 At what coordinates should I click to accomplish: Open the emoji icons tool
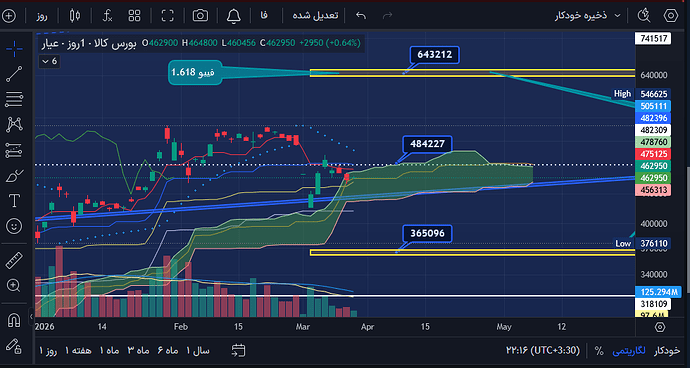[x=14, y=226]
